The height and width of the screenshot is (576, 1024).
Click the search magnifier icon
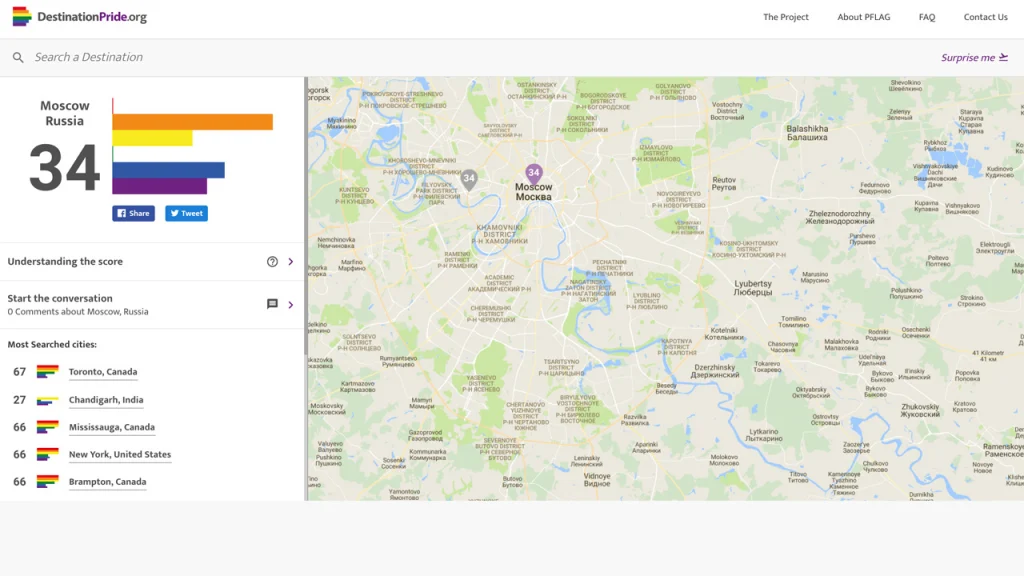[18, 57]
